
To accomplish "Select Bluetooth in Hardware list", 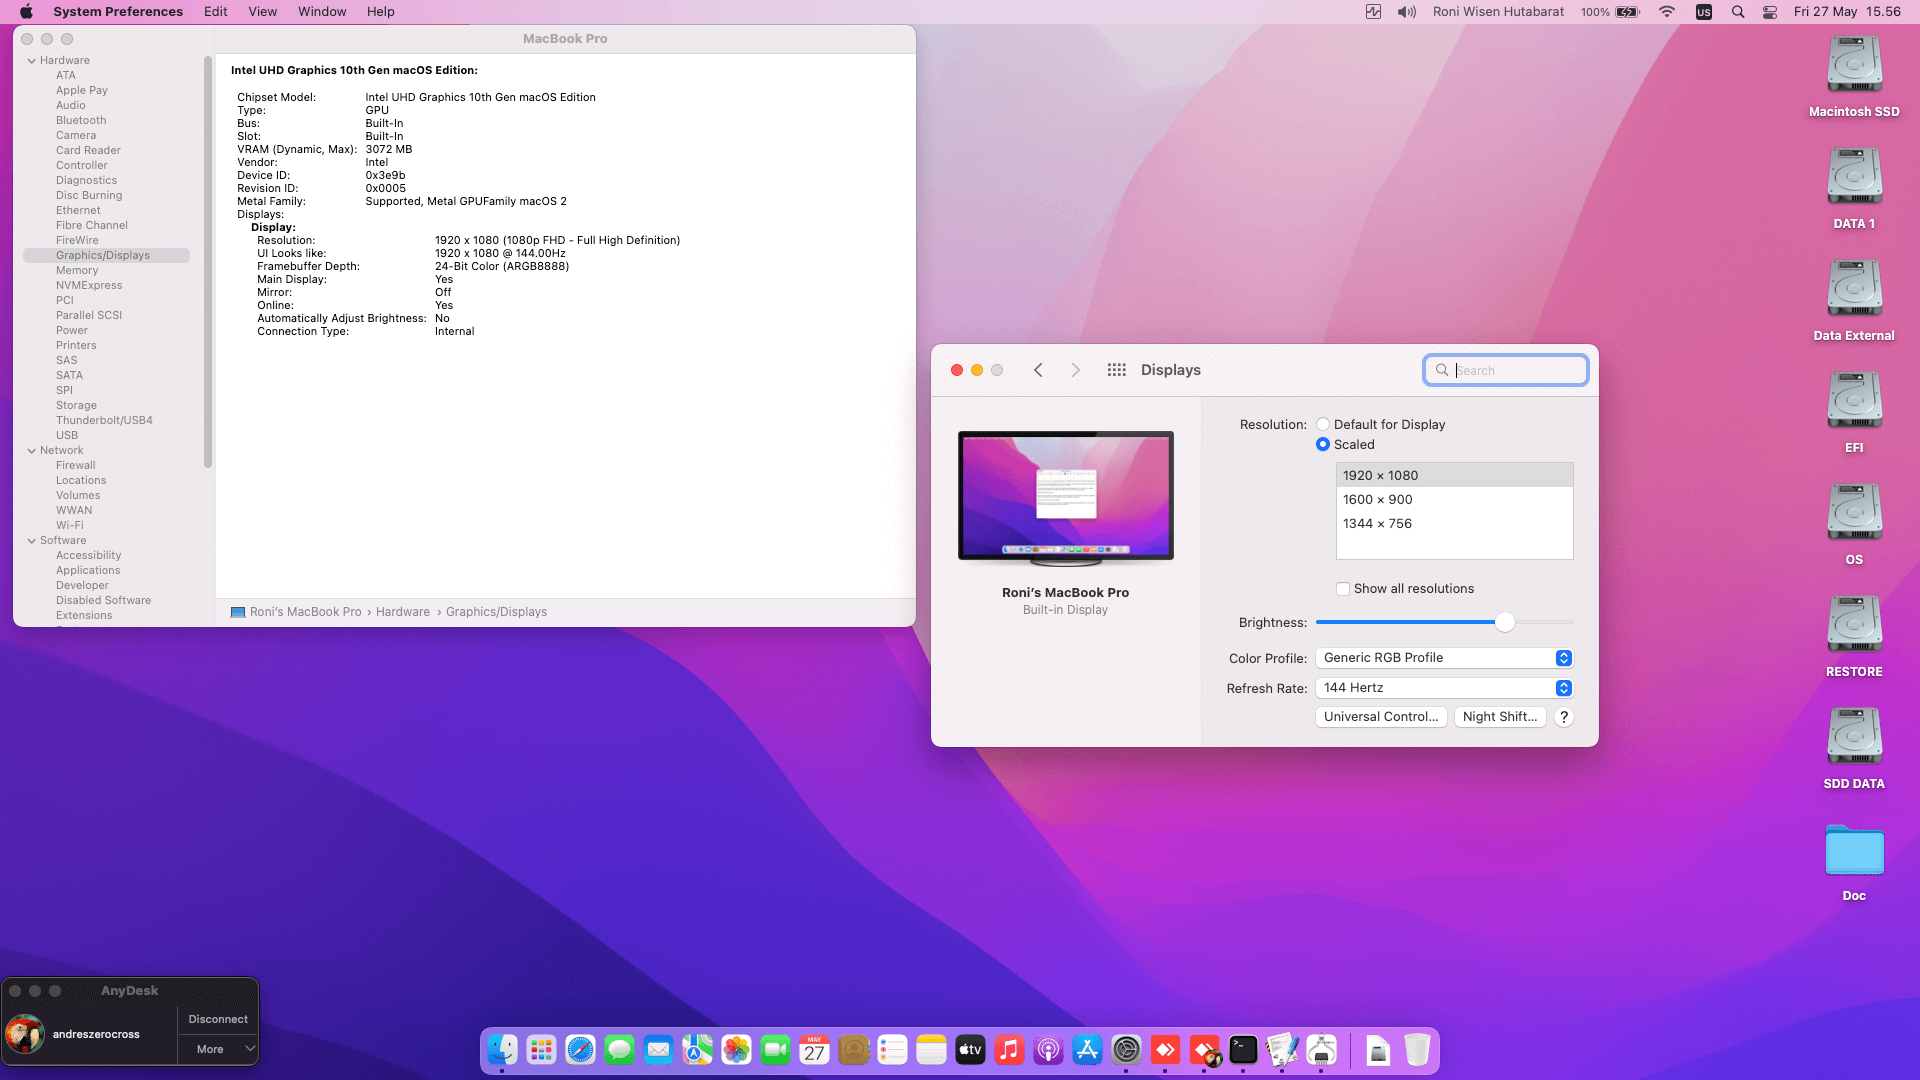I will [x=81, y=121].
